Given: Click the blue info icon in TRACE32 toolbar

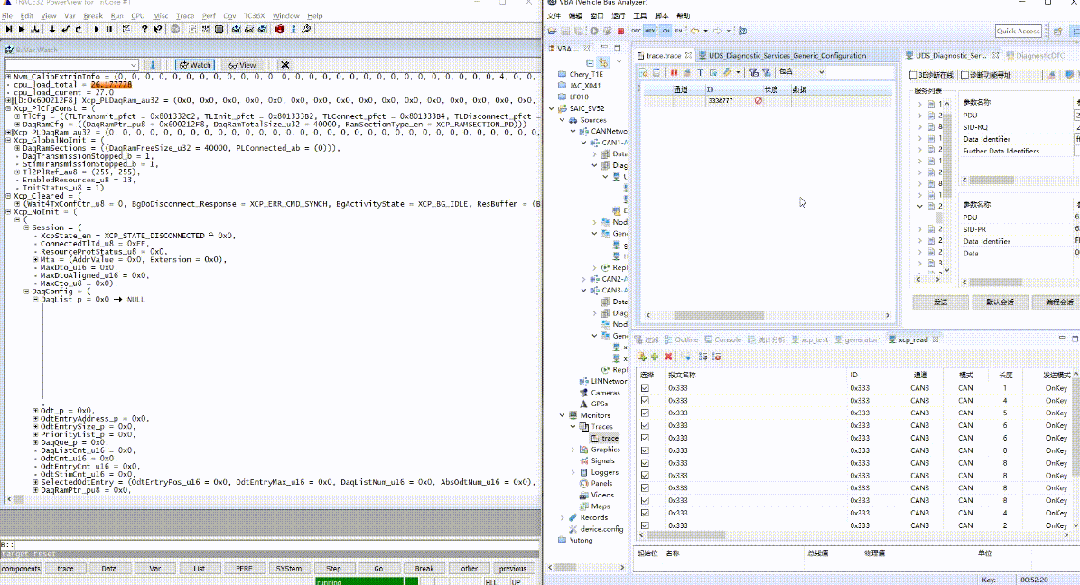Looking at the screenshot, I should (293, 29).
